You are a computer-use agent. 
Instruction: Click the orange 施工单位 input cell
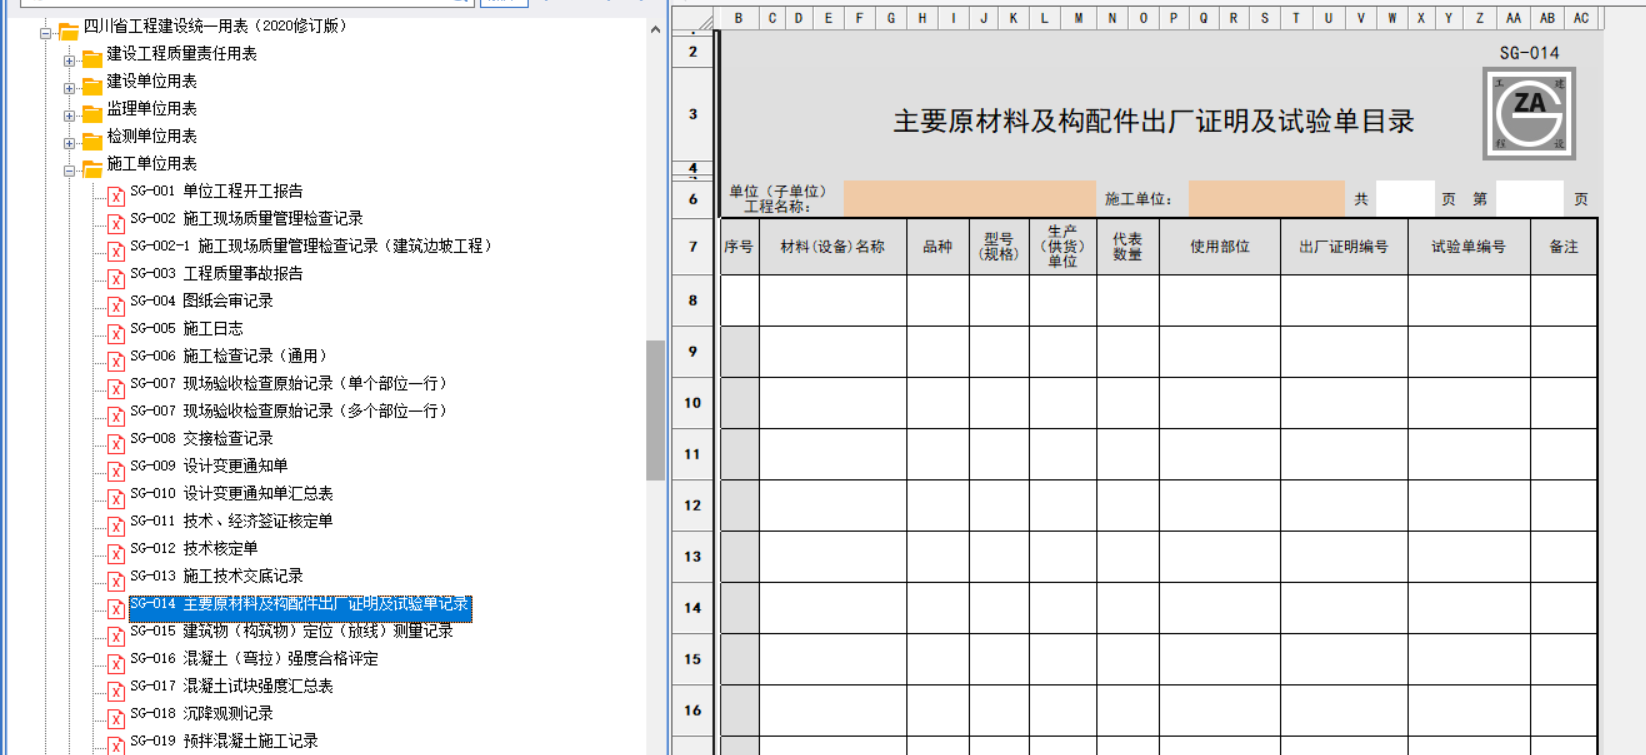point(1265,199)
